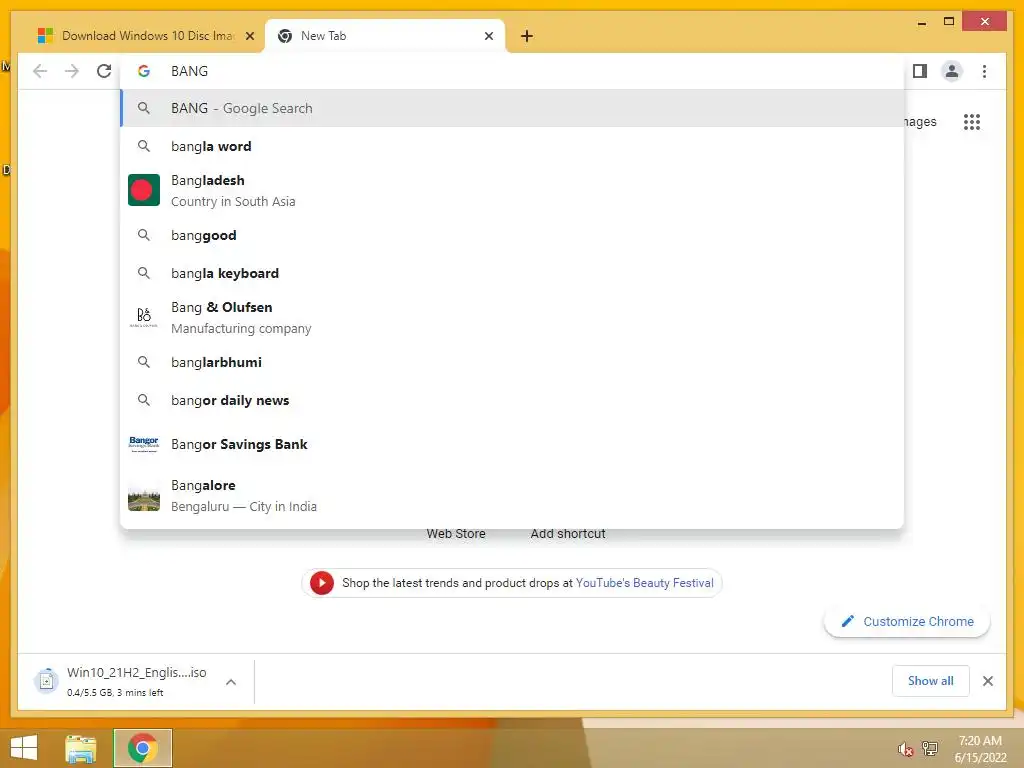This screenshot has height=768, width=1024.
Task: Select Bangladesh country suggestion
Action: click(x=512, y=190)
